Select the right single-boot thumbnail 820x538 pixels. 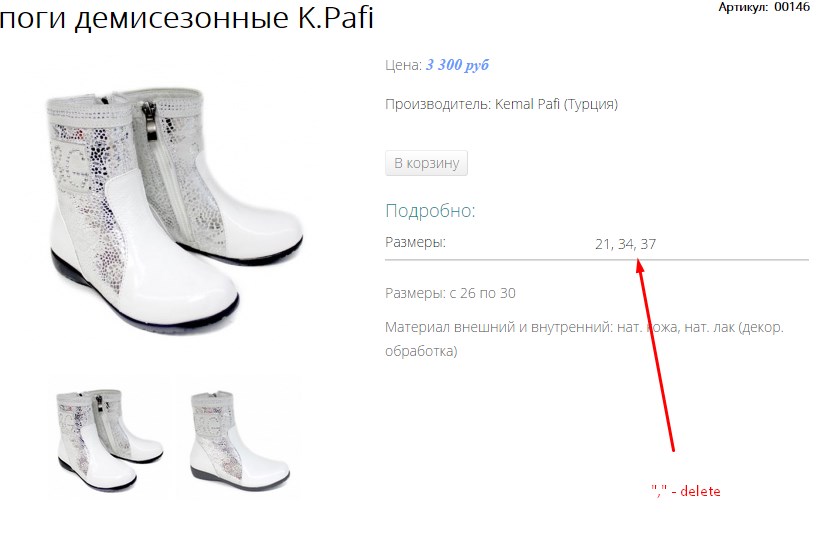(239, 438)
